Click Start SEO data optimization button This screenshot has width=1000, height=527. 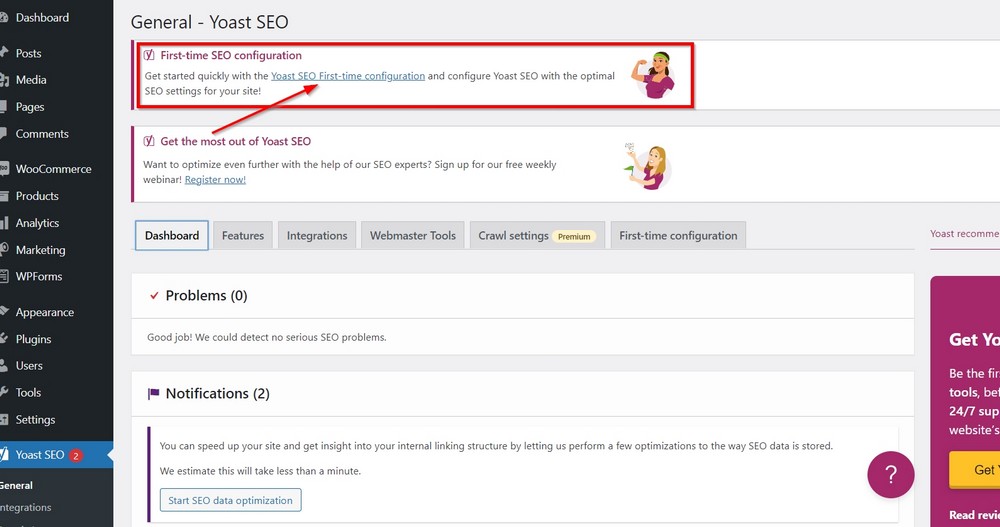(x=230, y=500)
